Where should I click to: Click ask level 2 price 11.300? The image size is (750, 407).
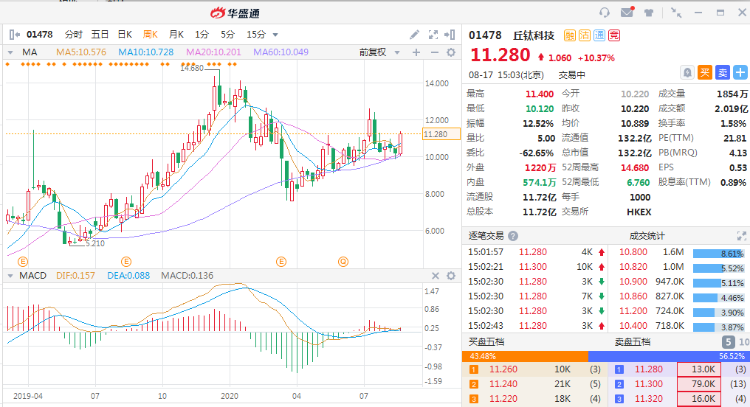649,384
